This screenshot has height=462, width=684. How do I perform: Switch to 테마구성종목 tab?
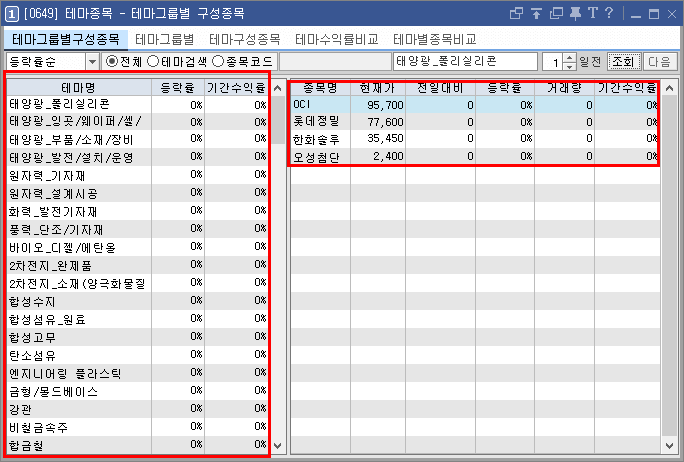245,40
